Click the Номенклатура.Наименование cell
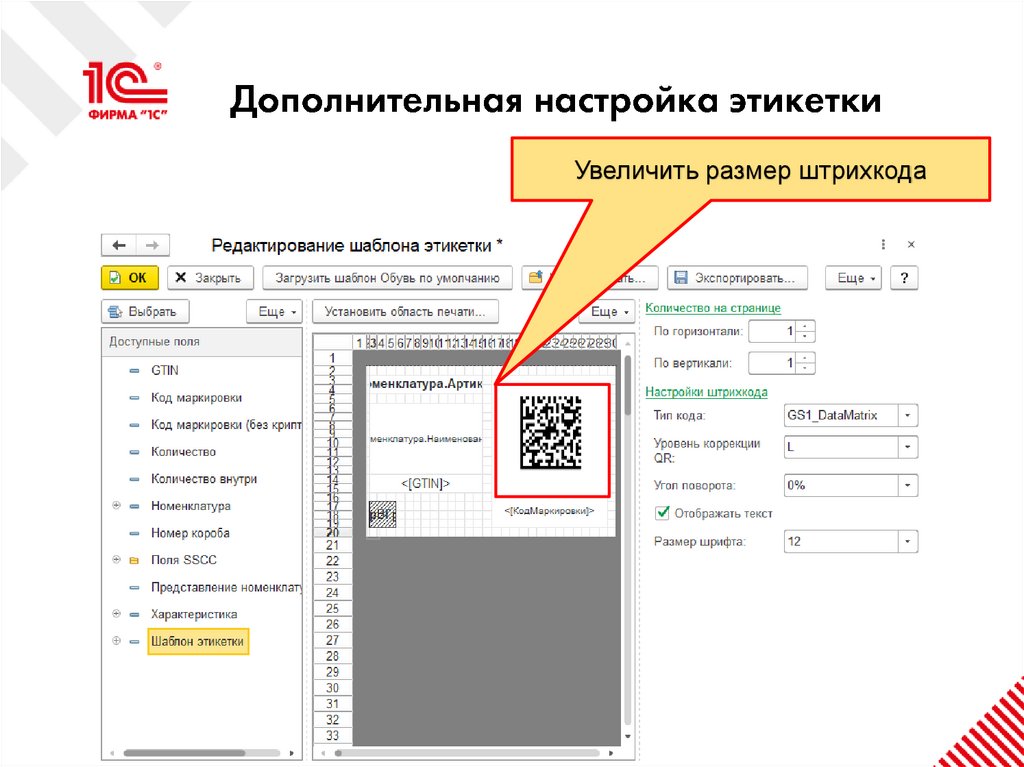This screenshot has height=767, width=1024. (426, 440)
